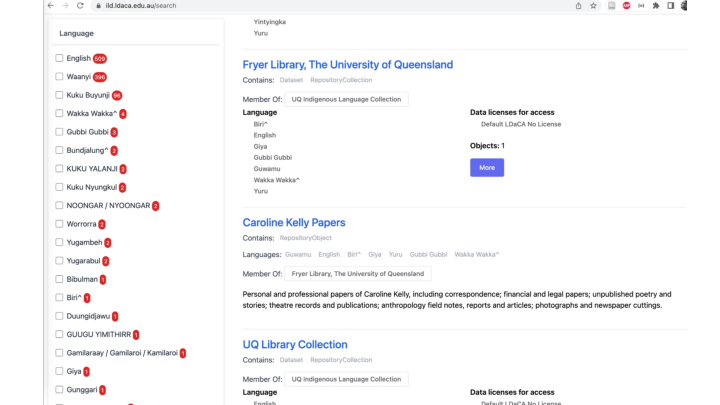Click UQ Indigenous Language Collection under UQ Library Collection
This screenshot has width=720, height=405.
point(346,379)
